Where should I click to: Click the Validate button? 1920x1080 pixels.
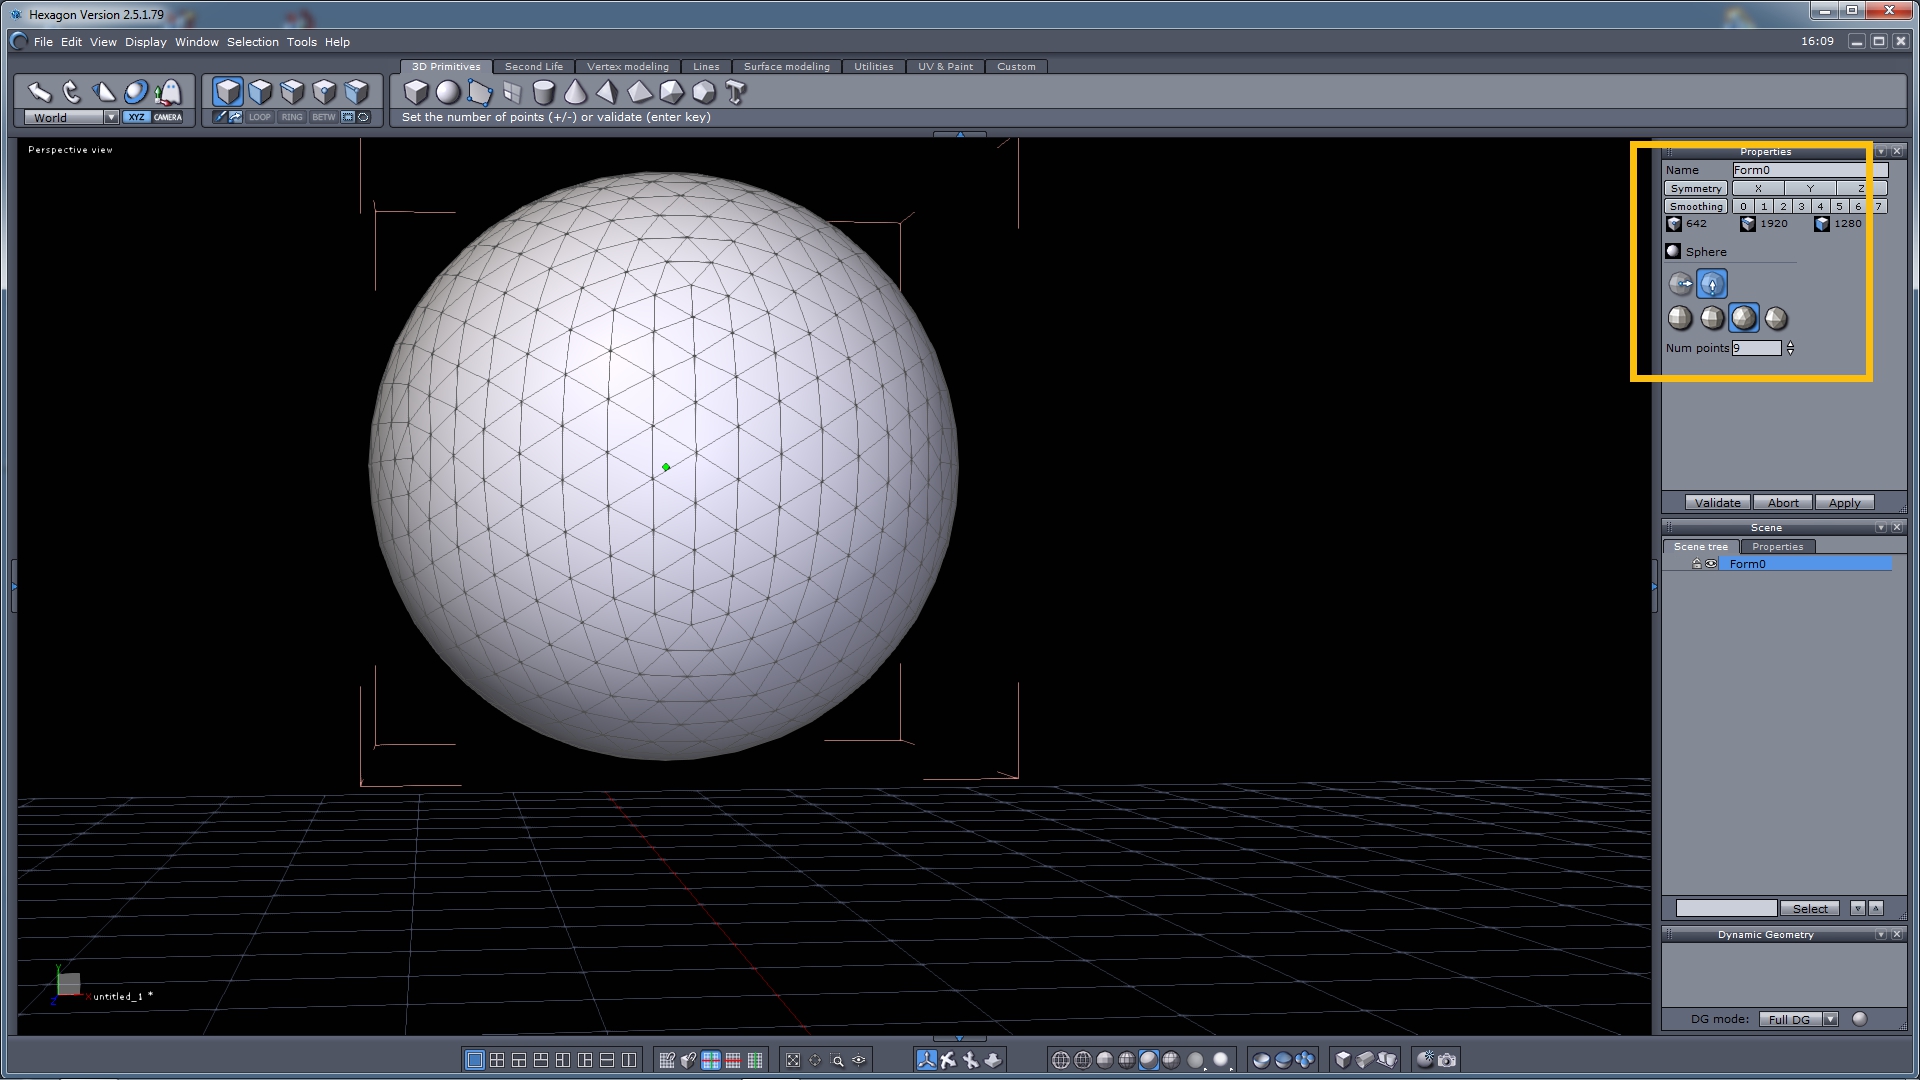(1717, 503)
